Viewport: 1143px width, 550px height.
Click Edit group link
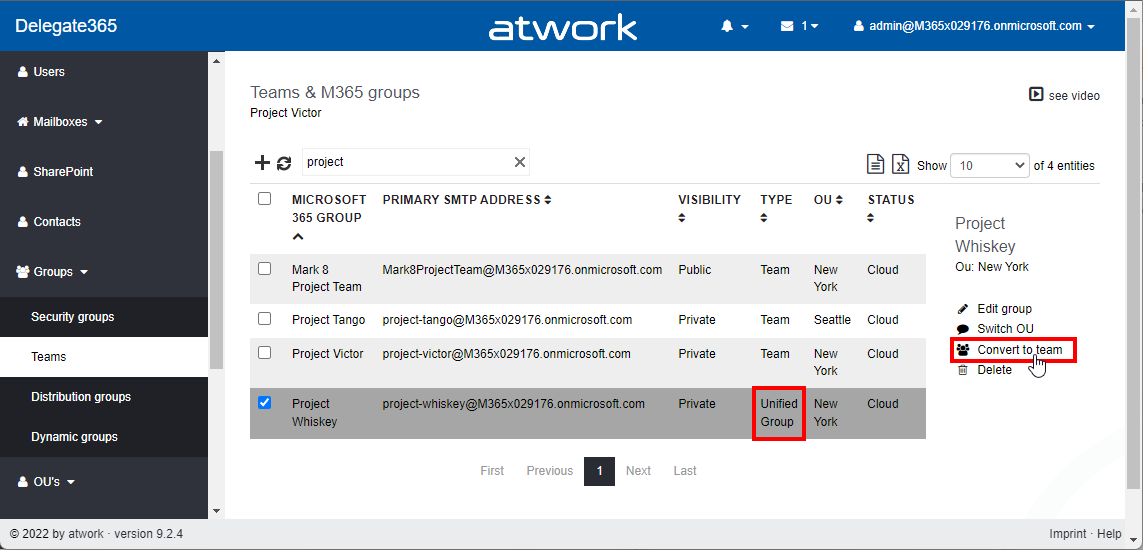click(x=1004, y=309)
